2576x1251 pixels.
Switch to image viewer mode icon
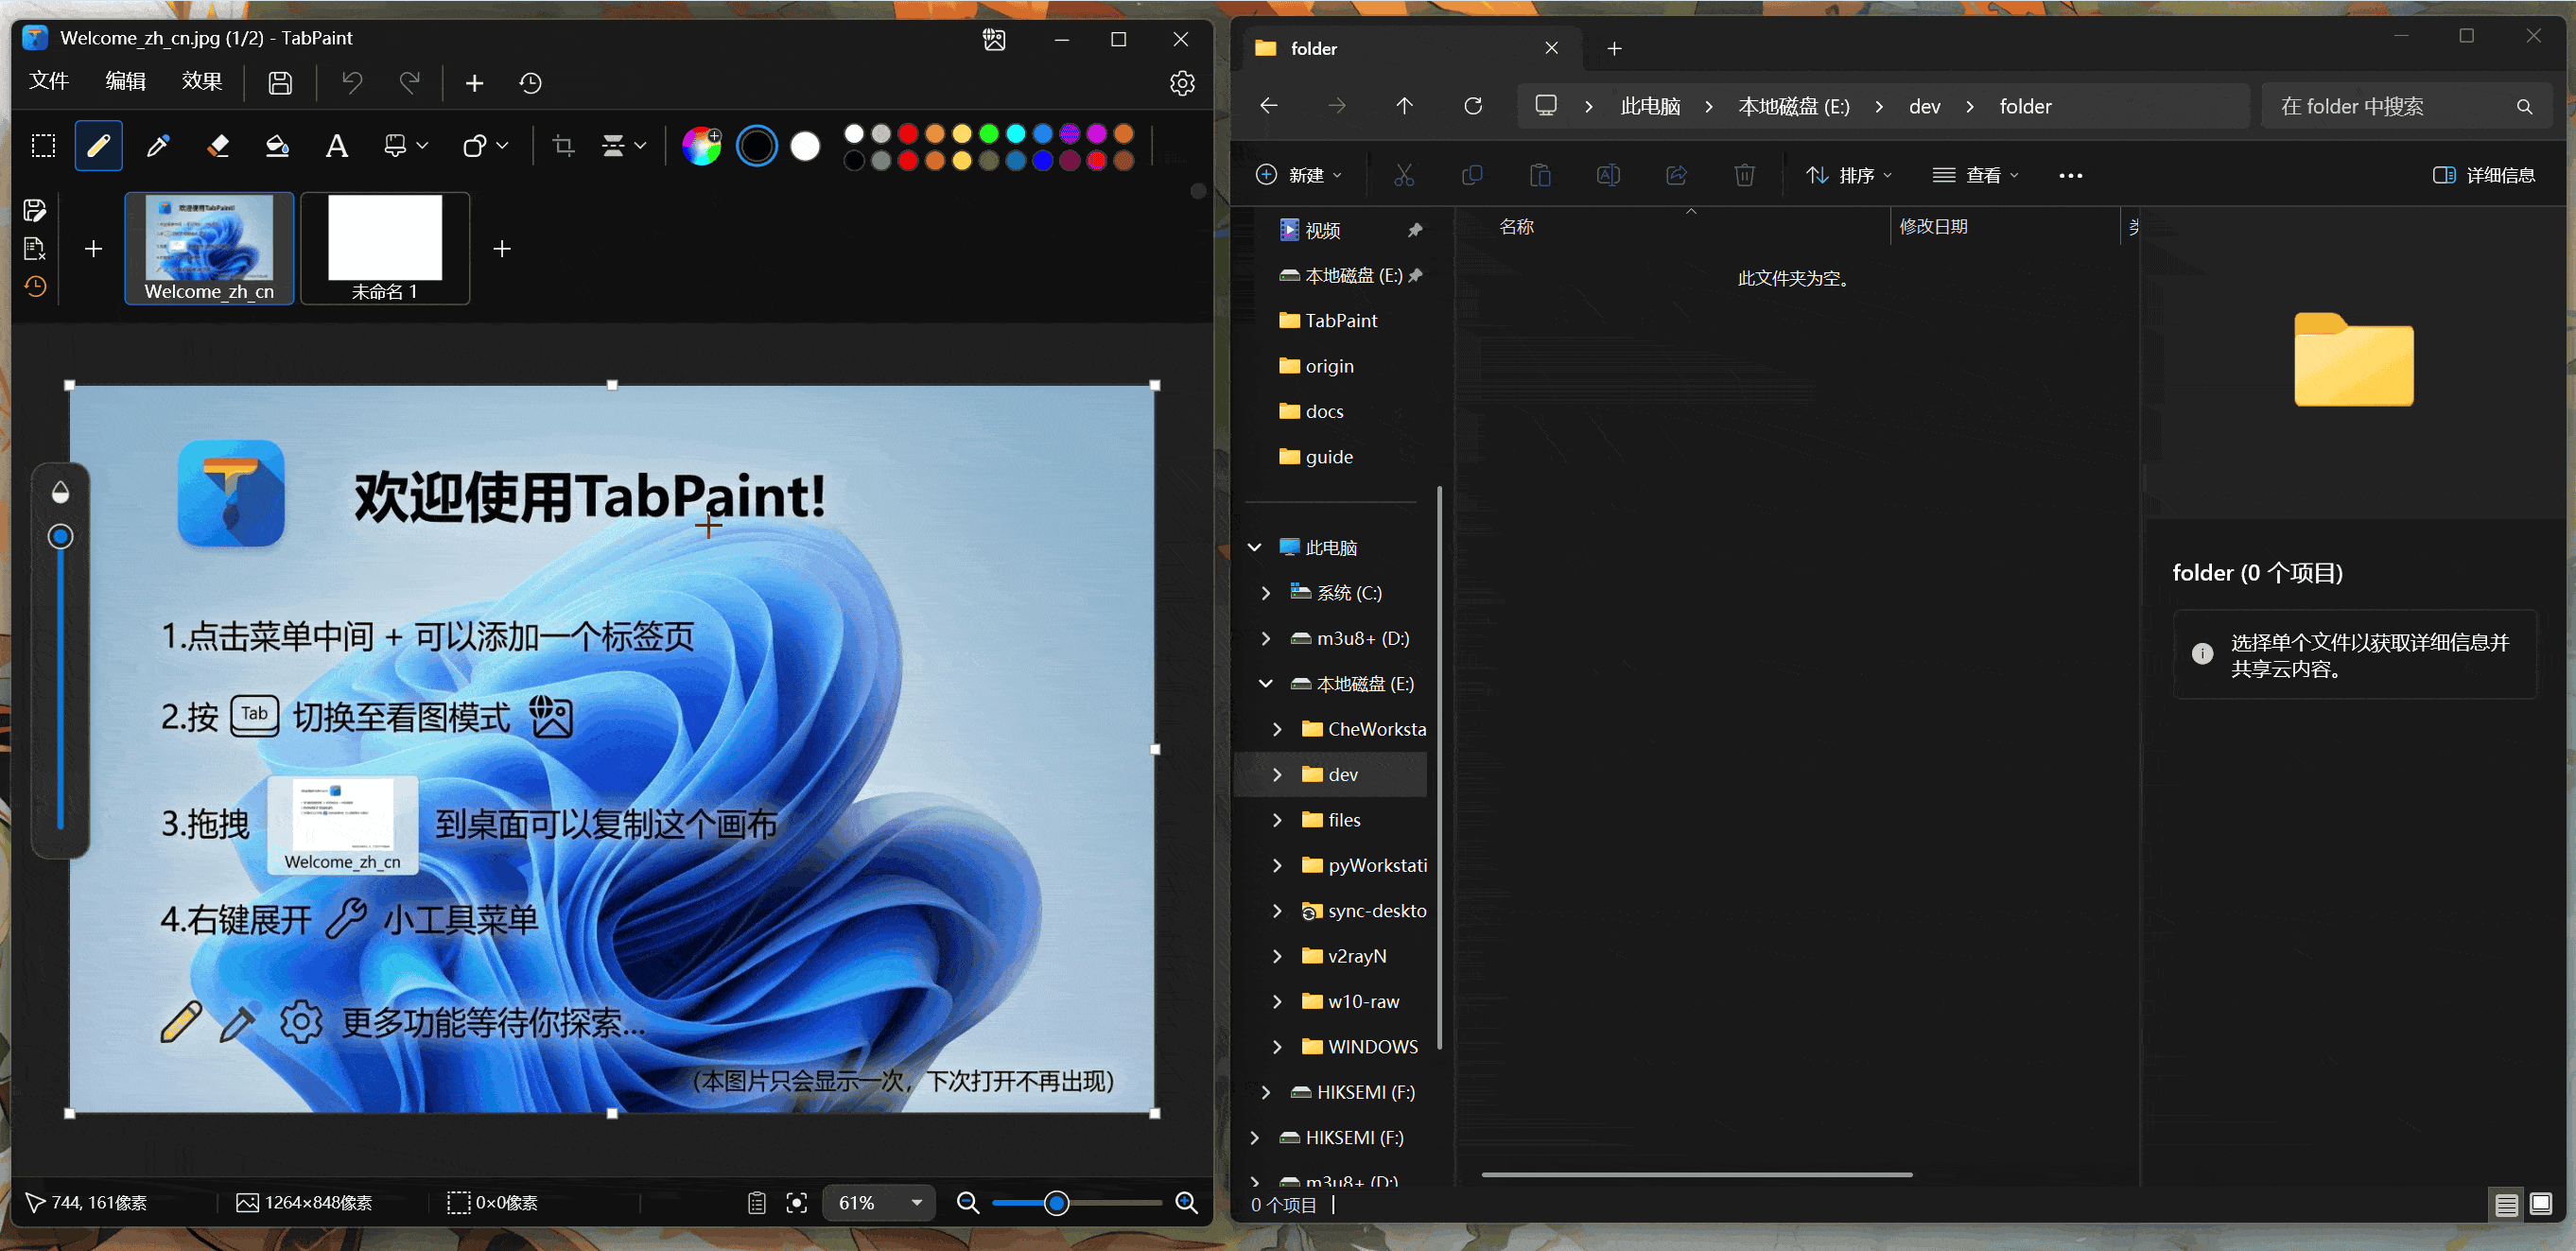coord(994,39)
